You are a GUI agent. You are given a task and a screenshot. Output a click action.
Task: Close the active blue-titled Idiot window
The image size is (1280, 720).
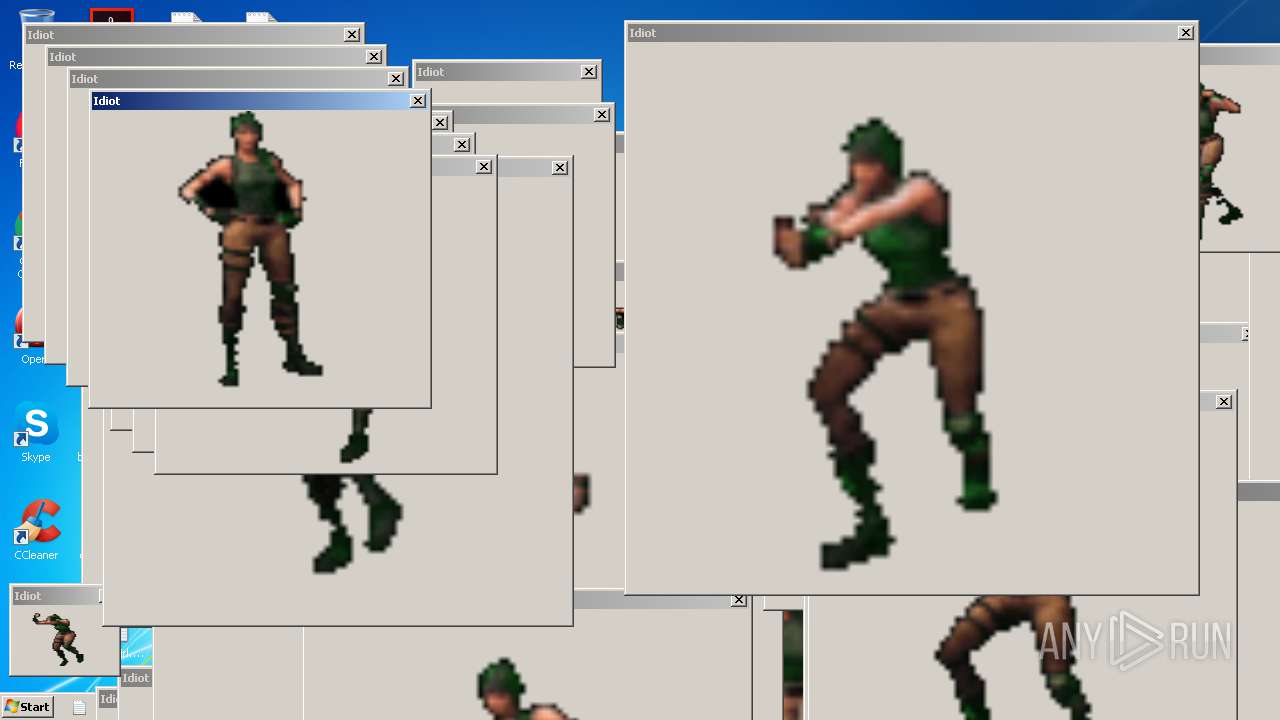[x=418, y=101]
